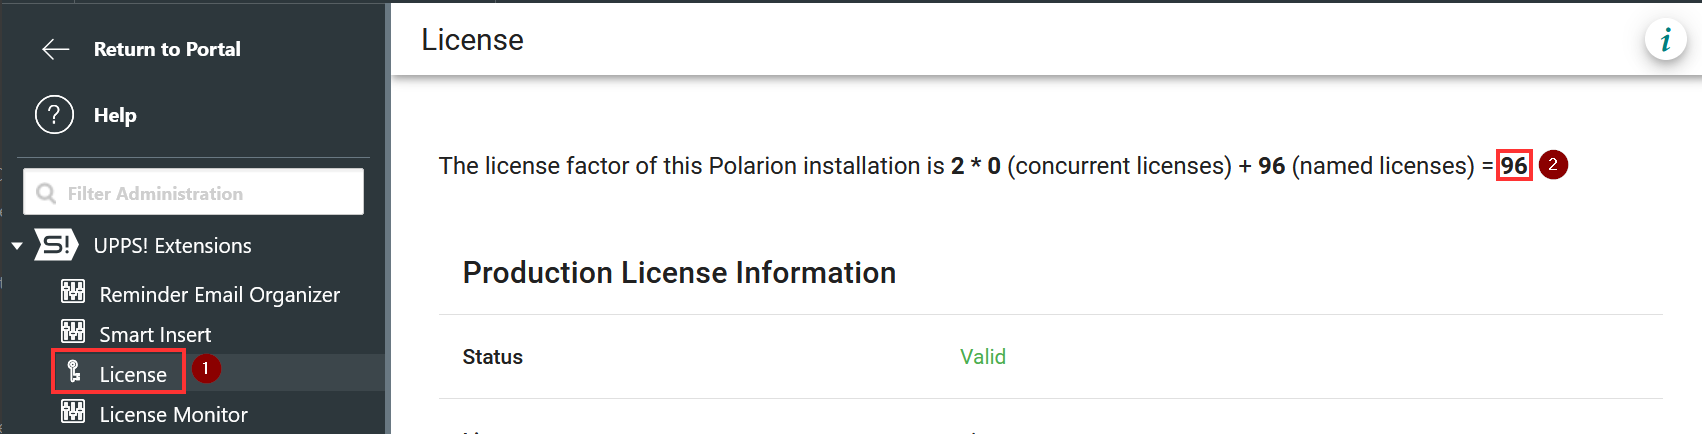Viewport: 1702px width, 434px height.
Task: Click the question mark Help icon
Action: (x=54, y=115)
